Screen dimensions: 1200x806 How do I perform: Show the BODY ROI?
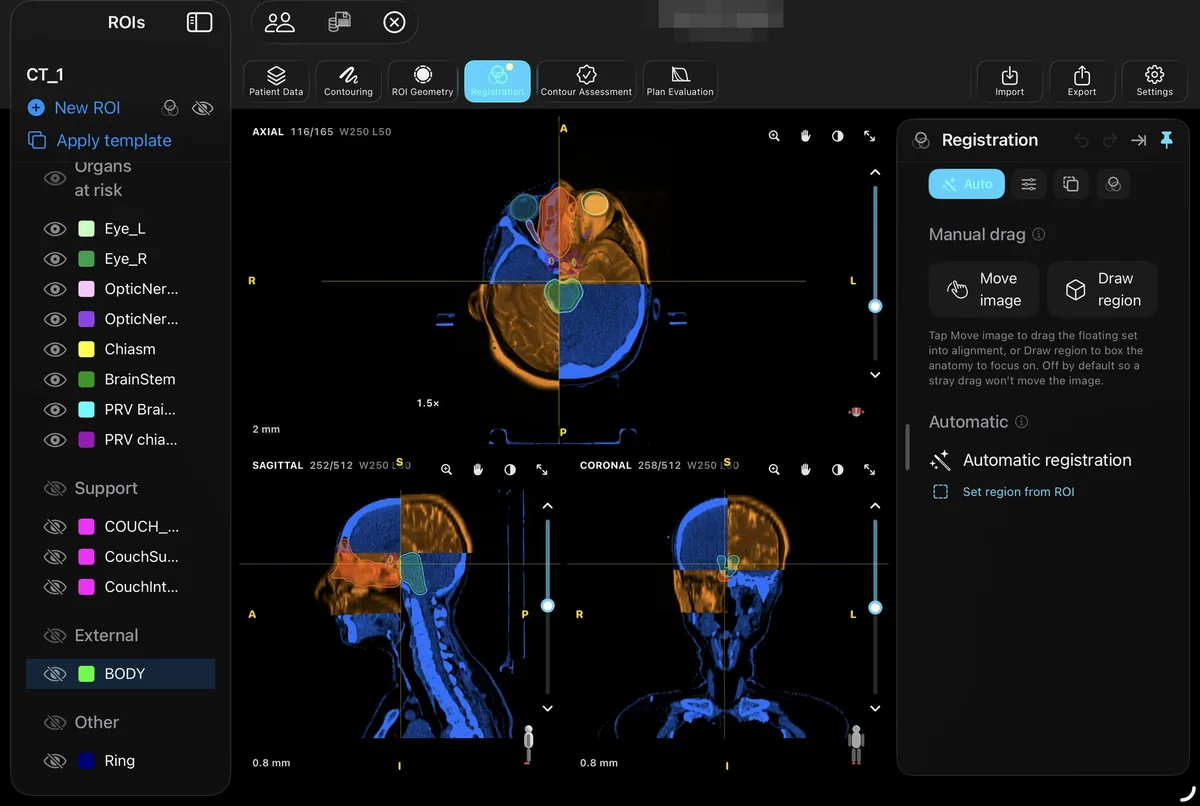pos(54,674)
